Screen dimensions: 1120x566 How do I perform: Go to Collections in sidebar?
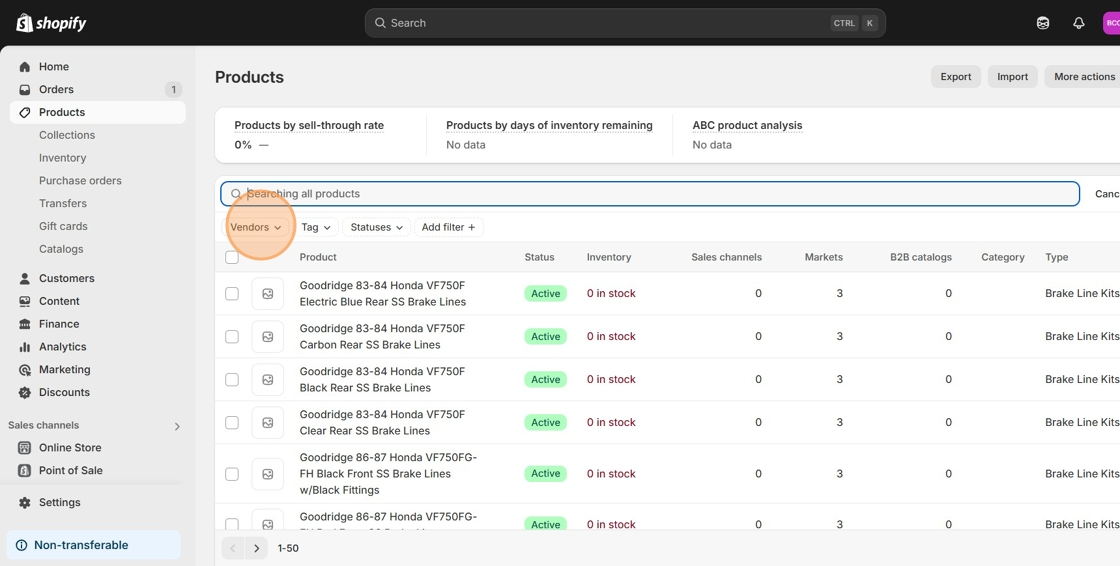click(x=67, y=135)
